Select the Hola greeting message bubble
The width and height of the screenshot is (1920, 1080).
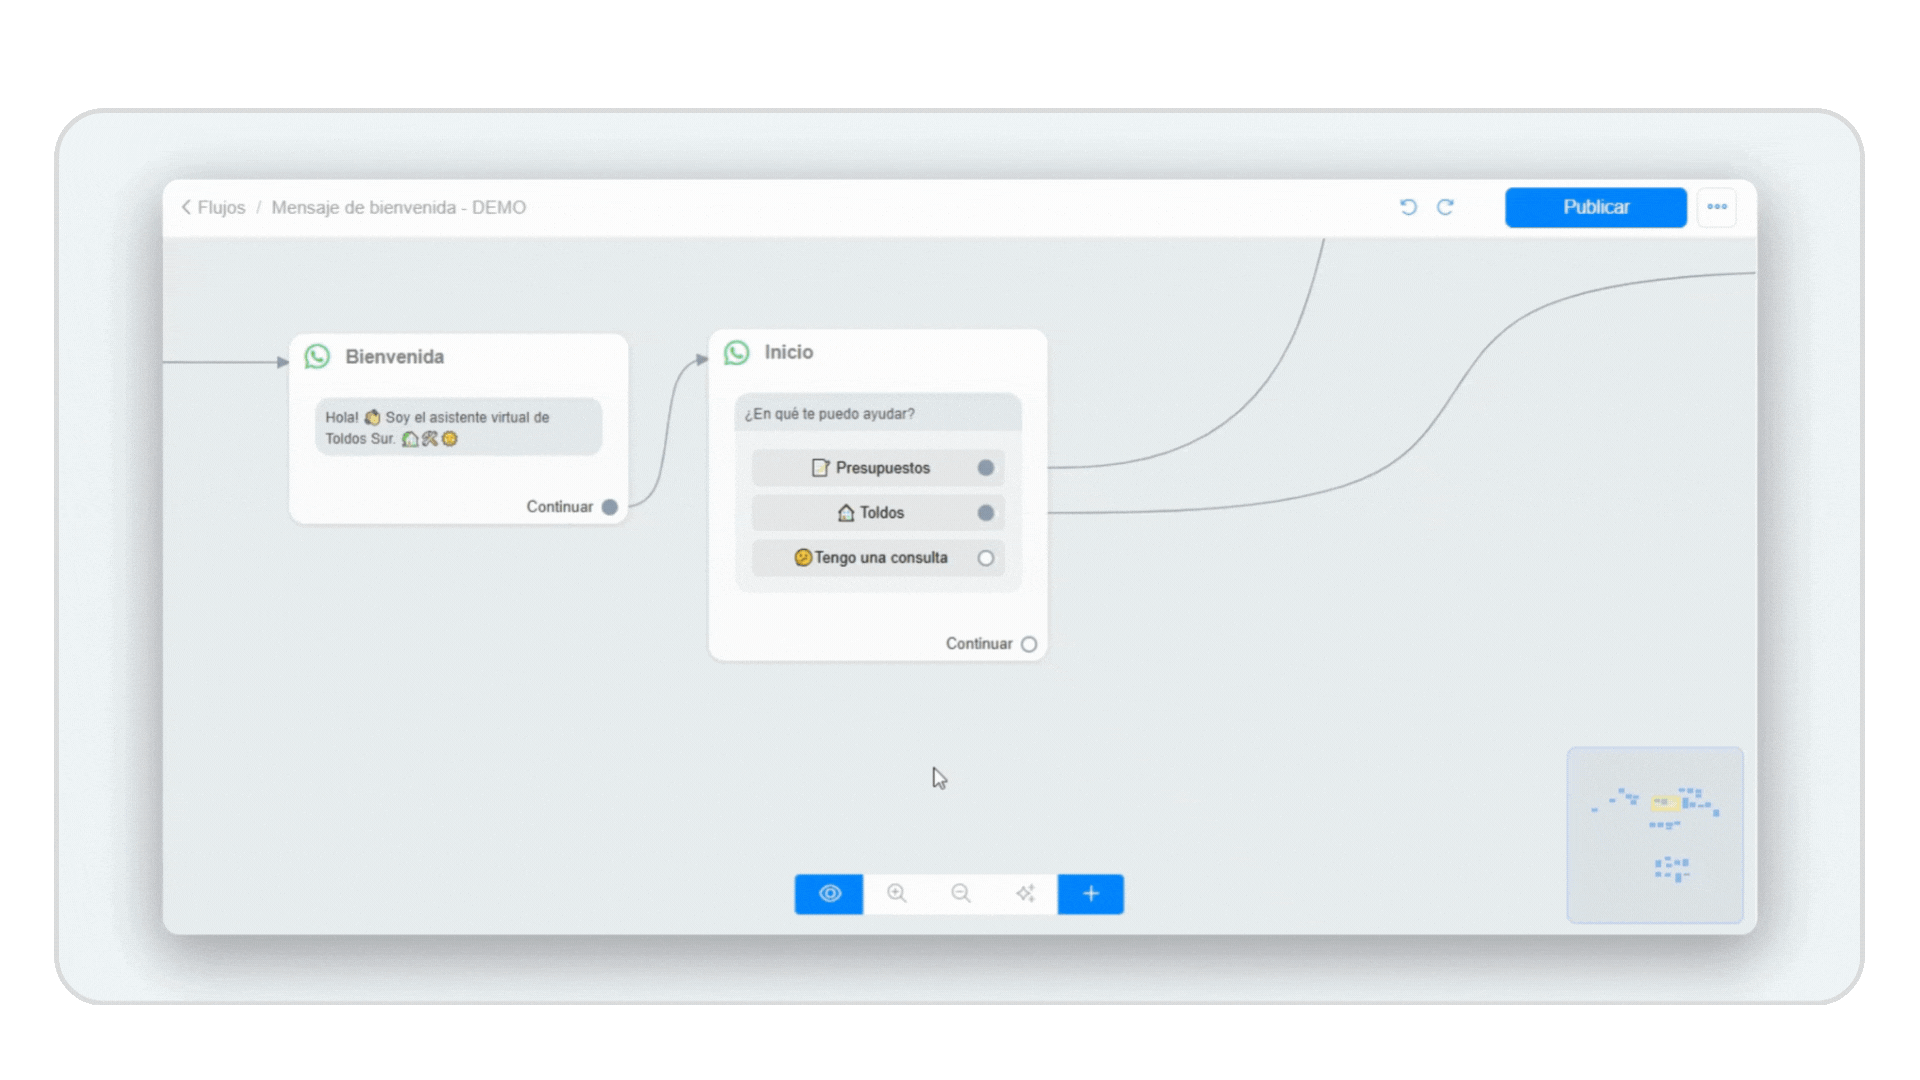[x=458, y=428]
